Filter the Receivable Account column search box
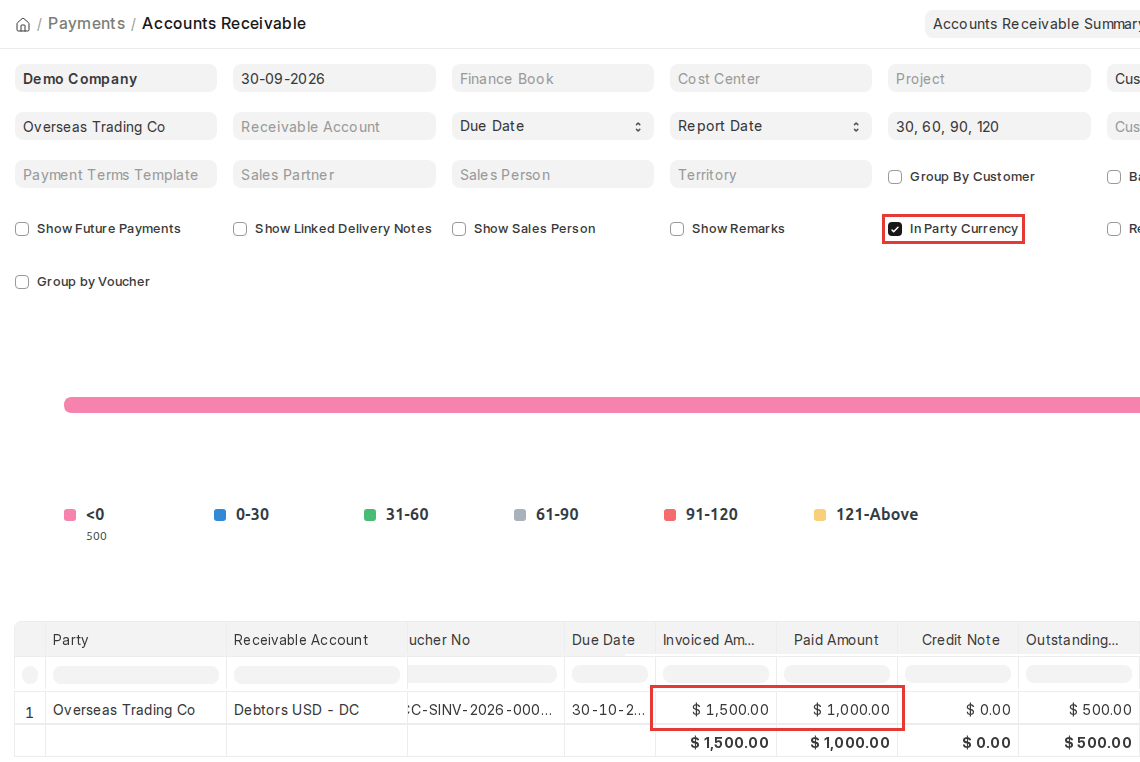This screenshot has width=1140, height=762. pyautogui.click(x=317, y=675)
